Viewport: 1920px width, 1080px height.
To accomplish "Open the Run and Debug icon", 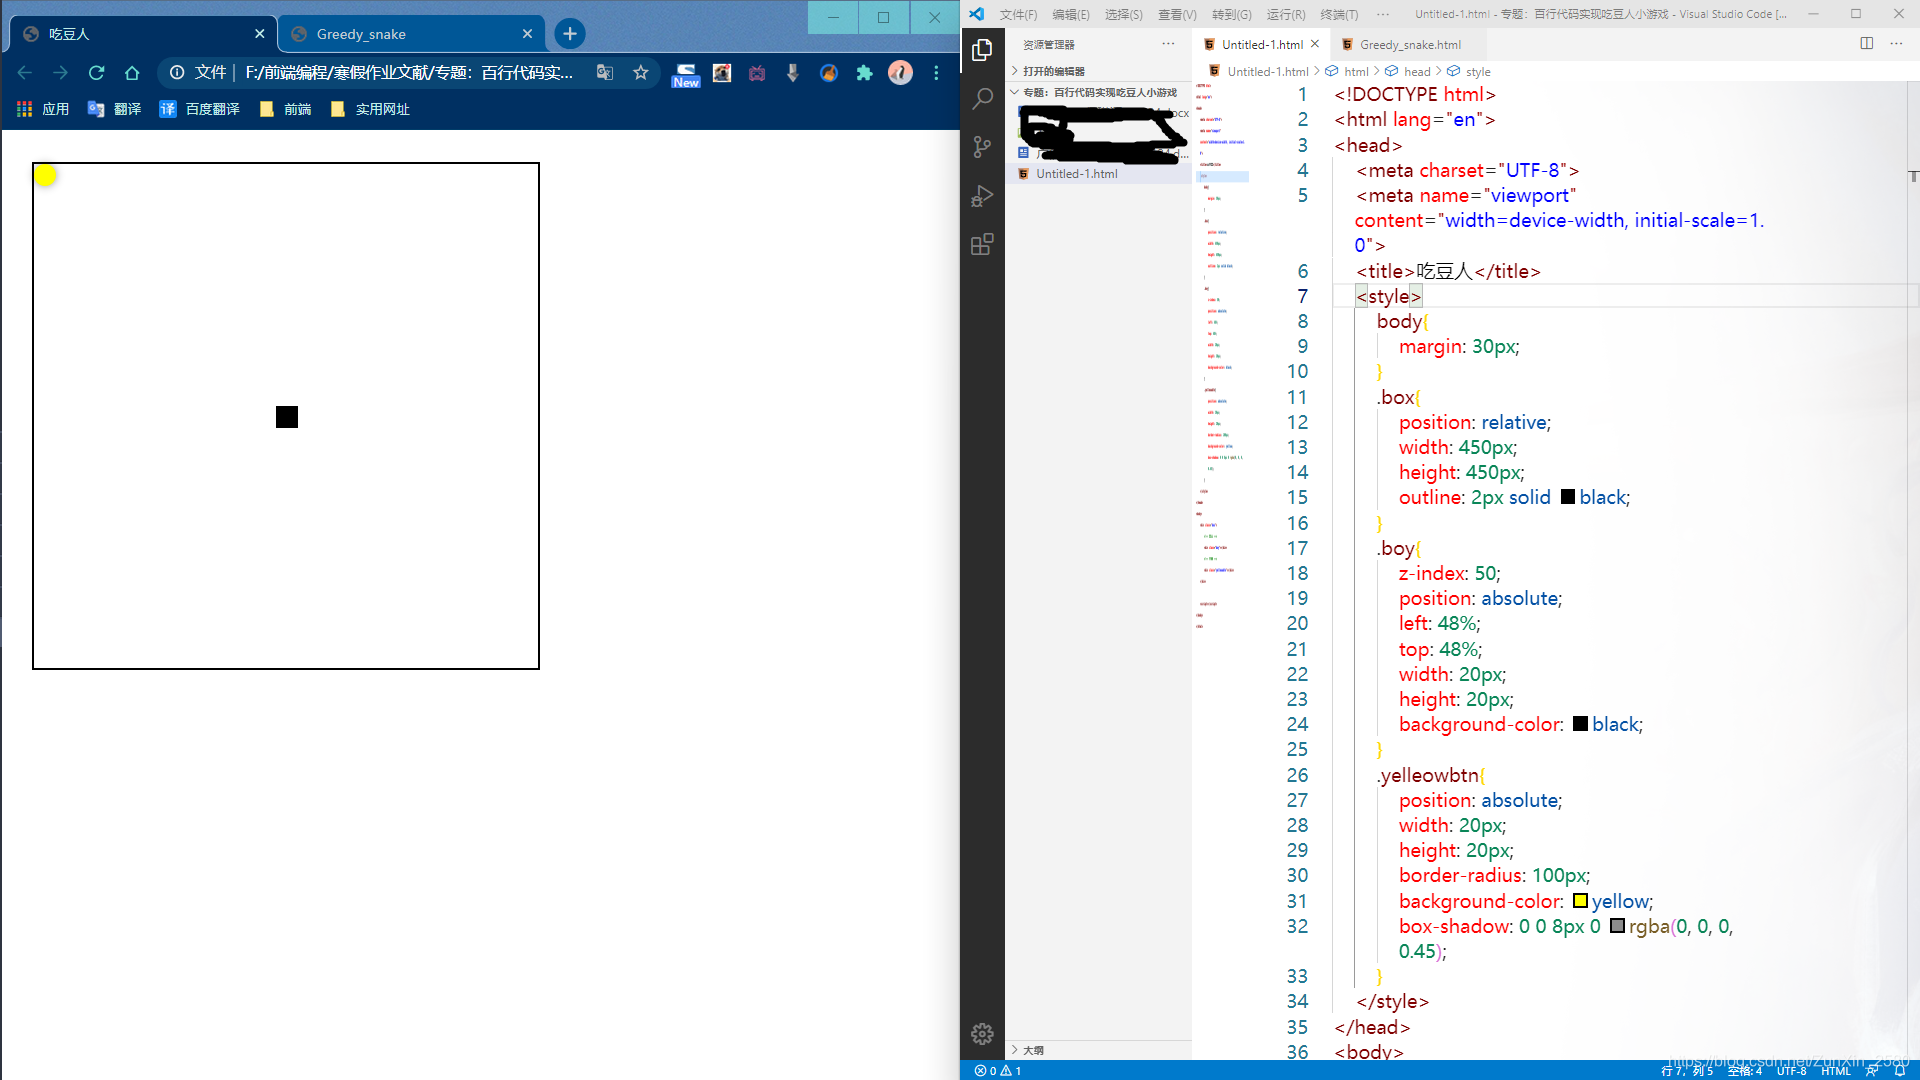I will tap(982, 196).
